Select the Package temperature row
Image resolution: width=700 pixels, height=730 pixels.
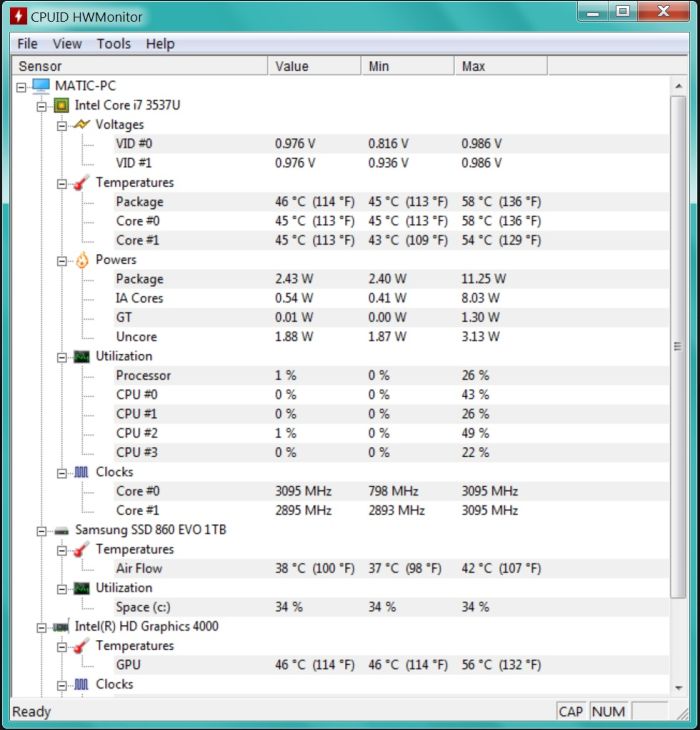pyautogui.click(x=391, y=202)
